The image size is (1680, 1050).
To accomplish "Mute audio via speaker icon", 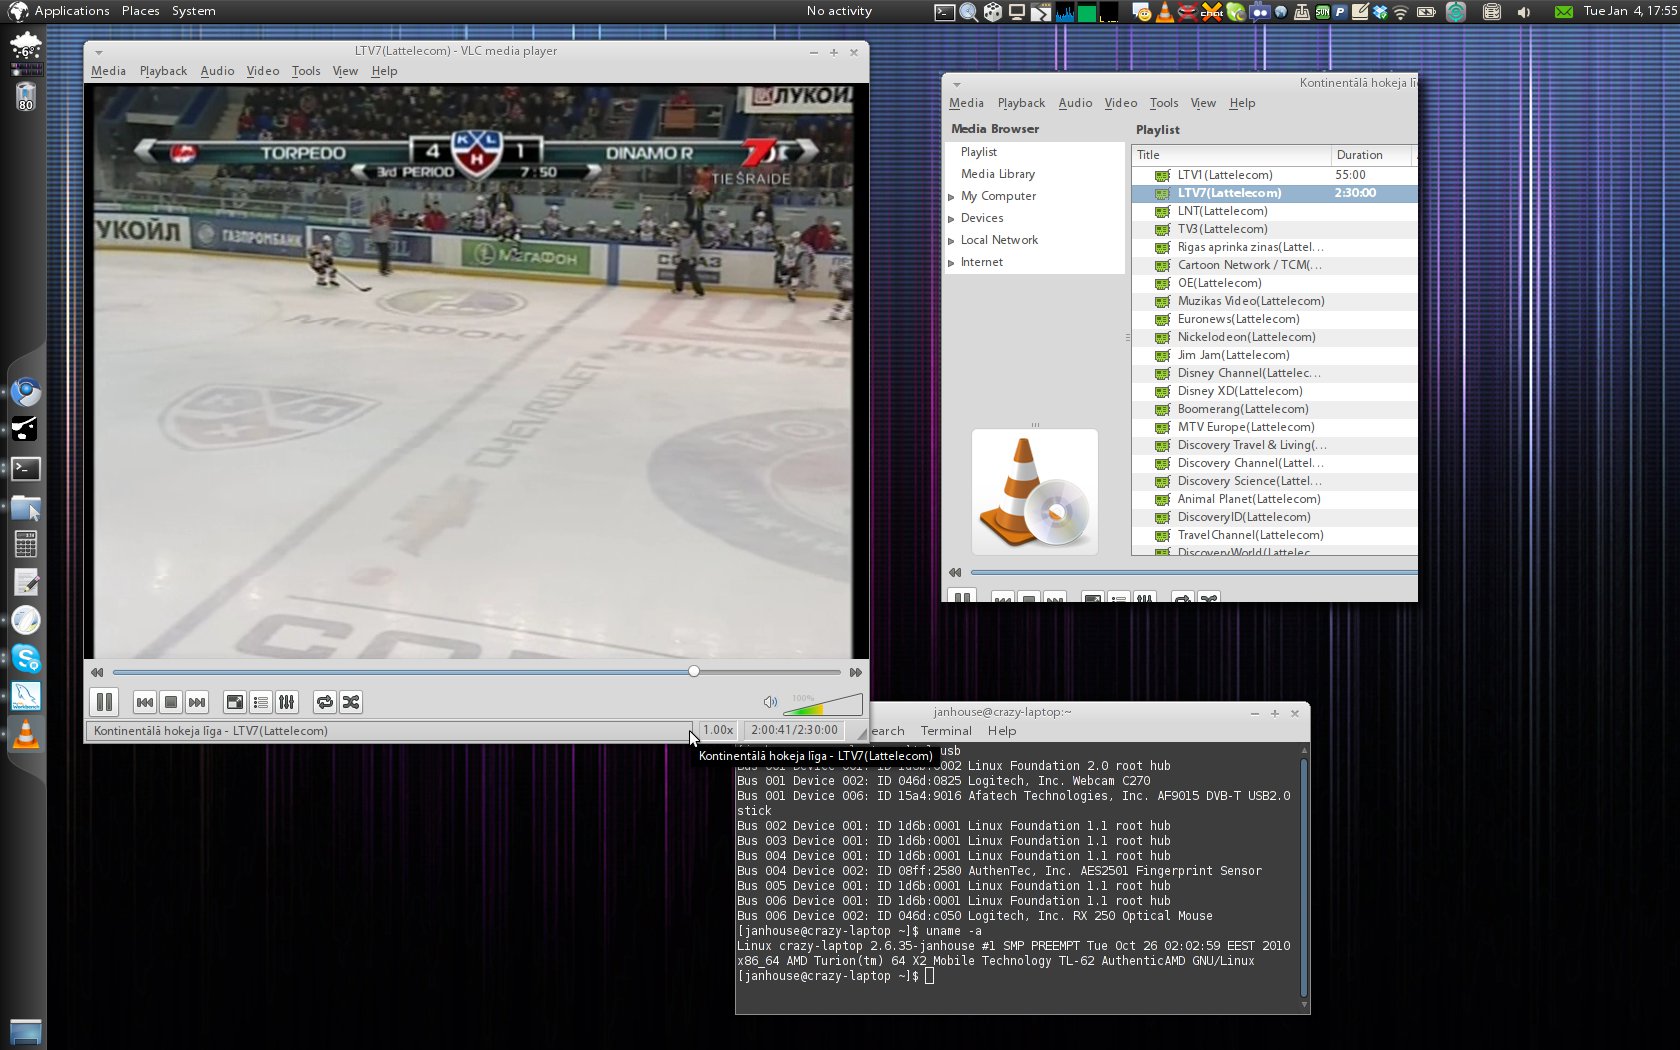I will click(770, 702).
